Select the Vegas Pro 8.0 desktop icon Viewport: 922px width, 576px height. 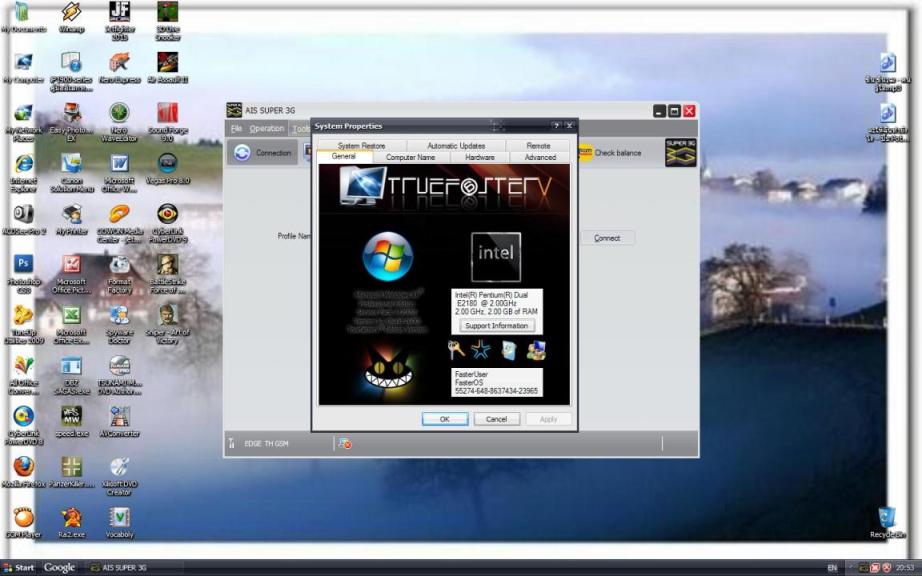click(168, 169)
